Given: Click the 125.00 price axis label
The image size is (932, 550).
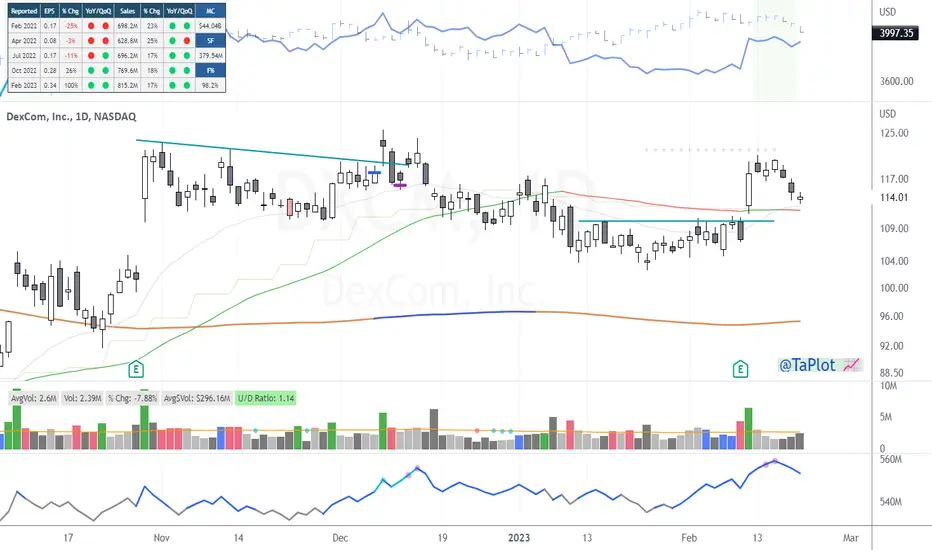Looking at the screenshot, I should (894, 133).
